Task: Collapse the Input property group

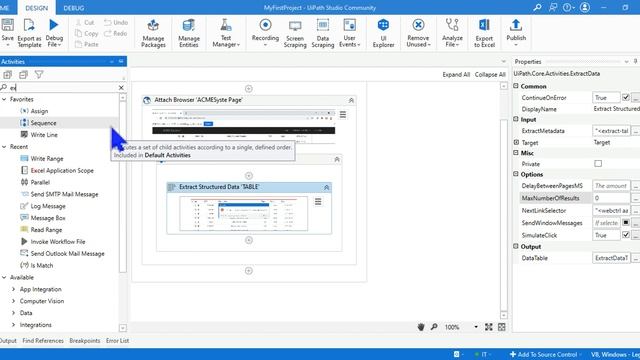Action: (516, 119)
